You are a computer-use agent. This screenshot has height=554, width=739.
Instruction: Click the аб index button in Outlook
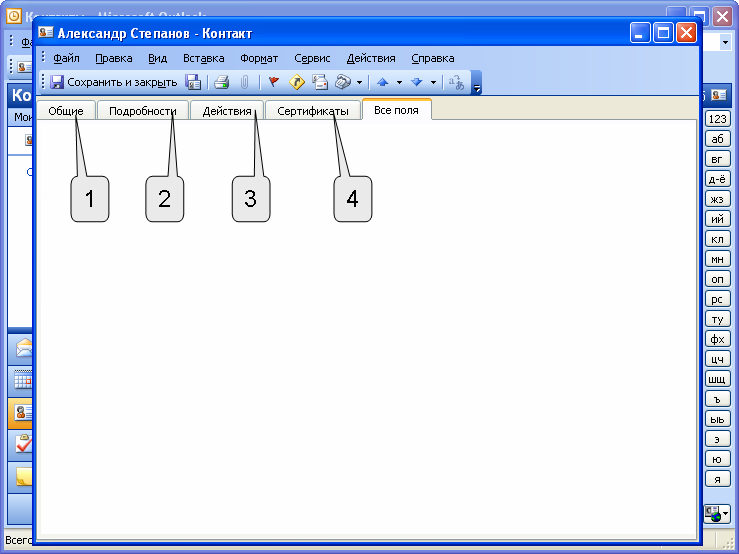[717, 139]
